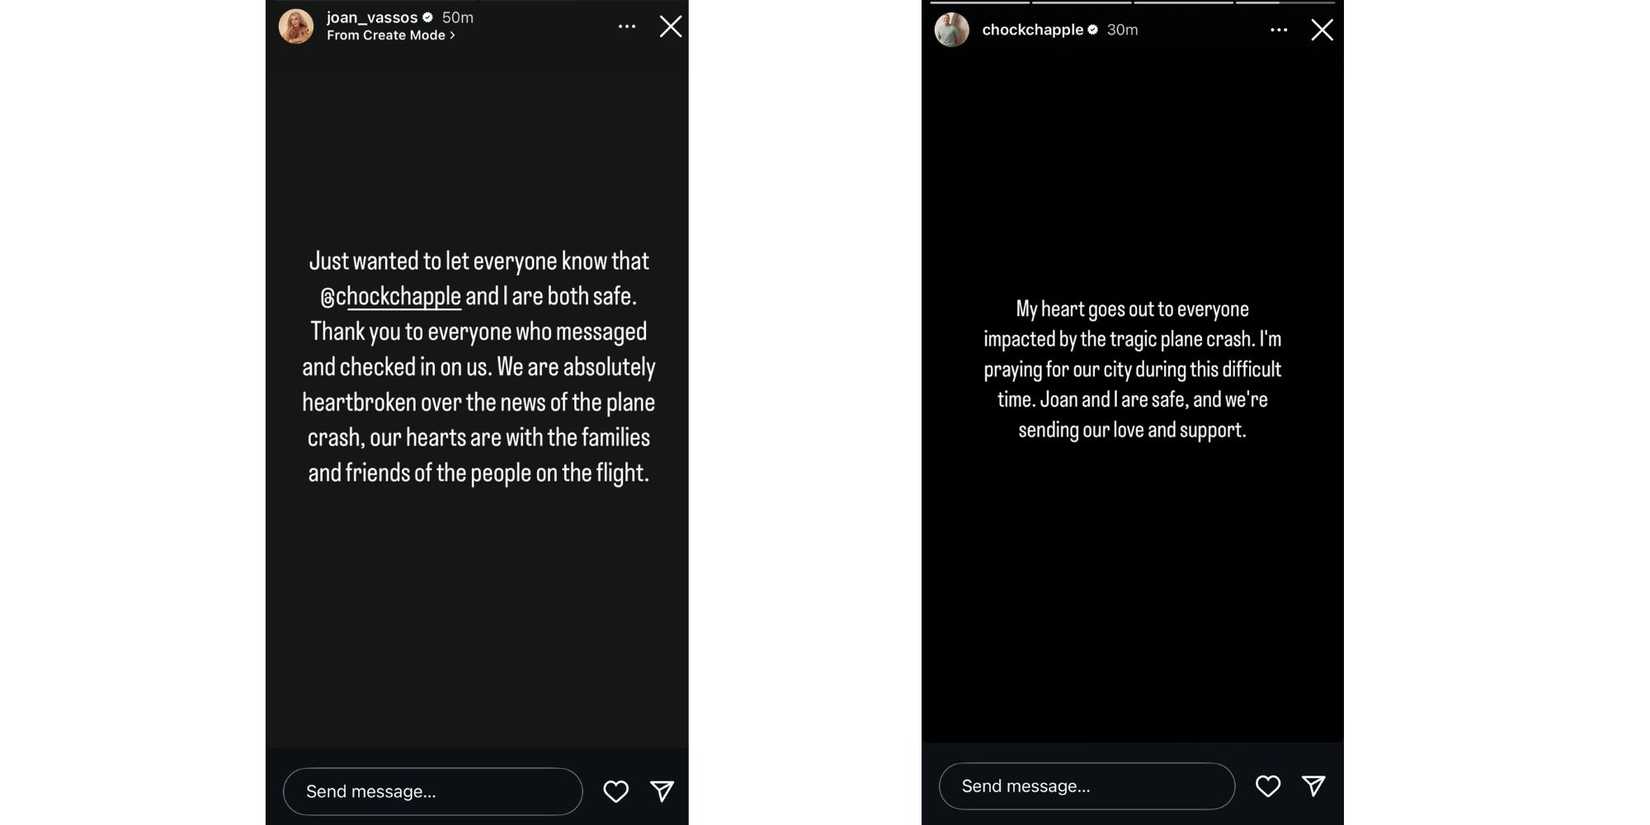Image resolution: width=1650 pixels, height=825 pixels.
Task: Like the joan_vassos story with heart icon
Action: pyautogui.click(x=616, y=791)
